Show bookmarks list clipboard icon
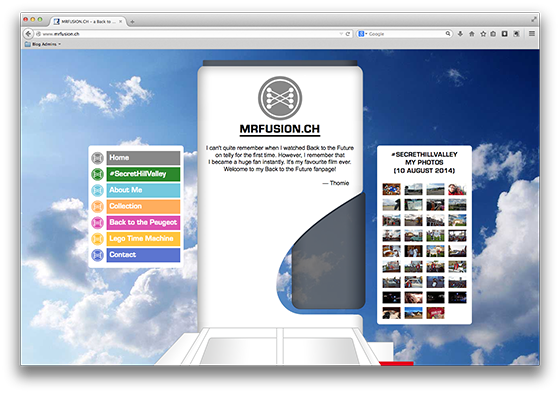This screenshot has height=394, width=560. (x=493, y=34)
